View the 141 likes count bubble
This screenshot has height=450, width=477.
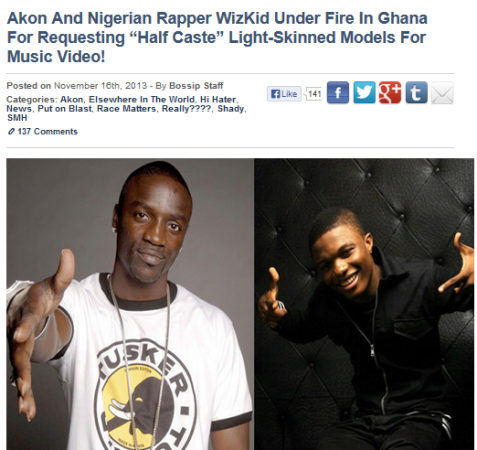(314, 94)
